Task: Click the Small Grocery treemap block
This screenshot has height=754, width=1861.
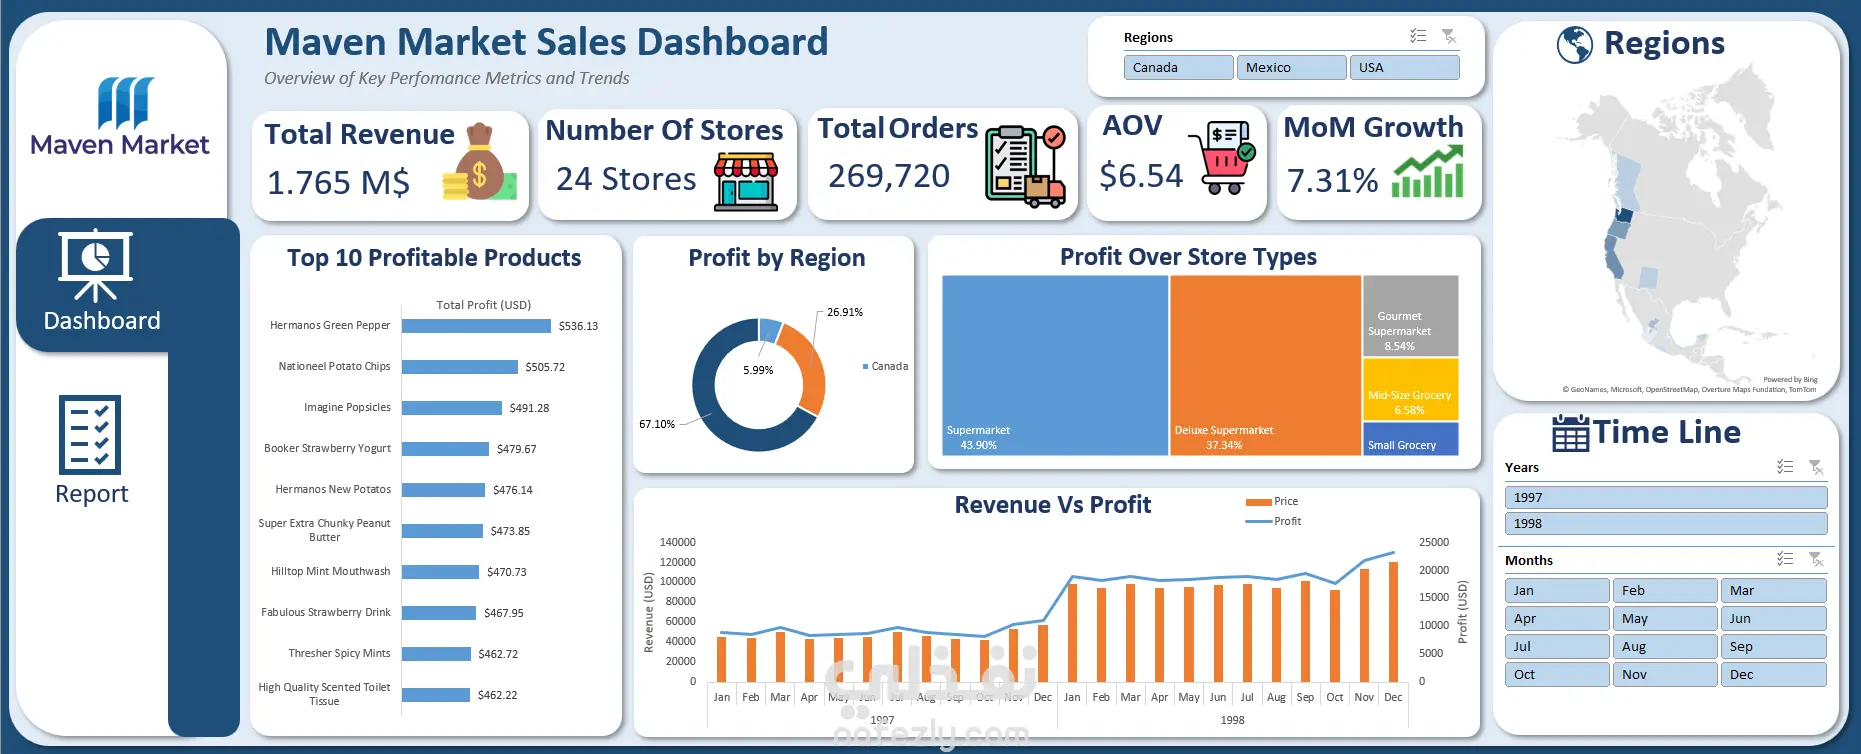Action: 1411,439
